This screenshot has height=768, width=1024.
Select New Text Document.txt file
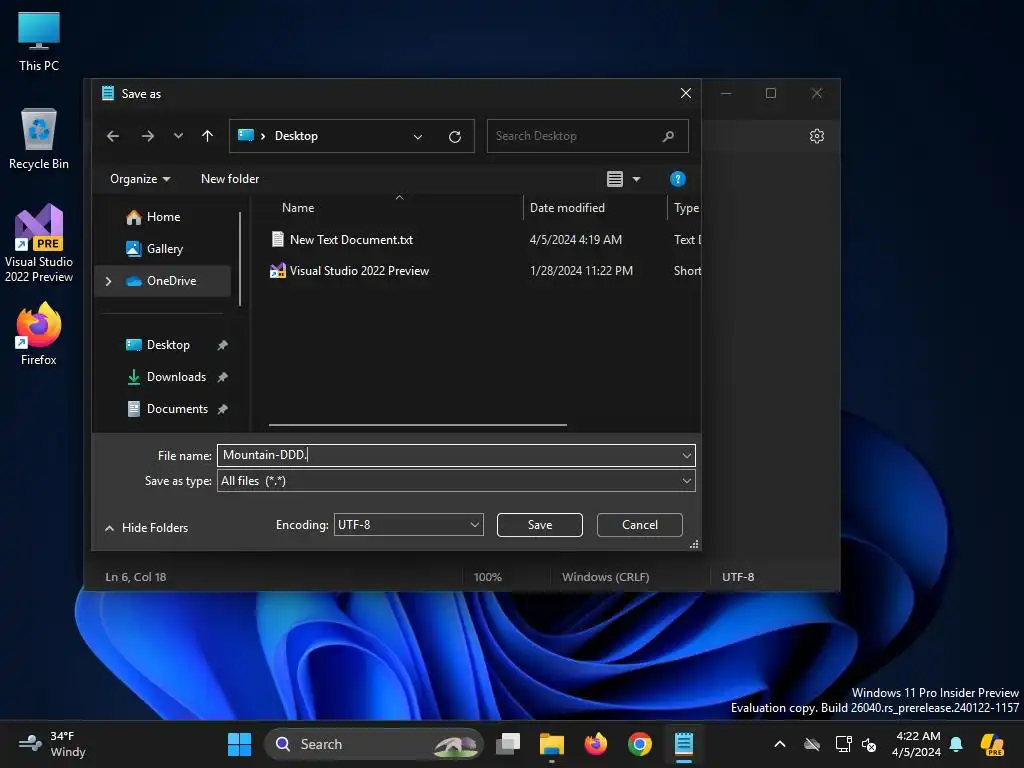[351, 240]
